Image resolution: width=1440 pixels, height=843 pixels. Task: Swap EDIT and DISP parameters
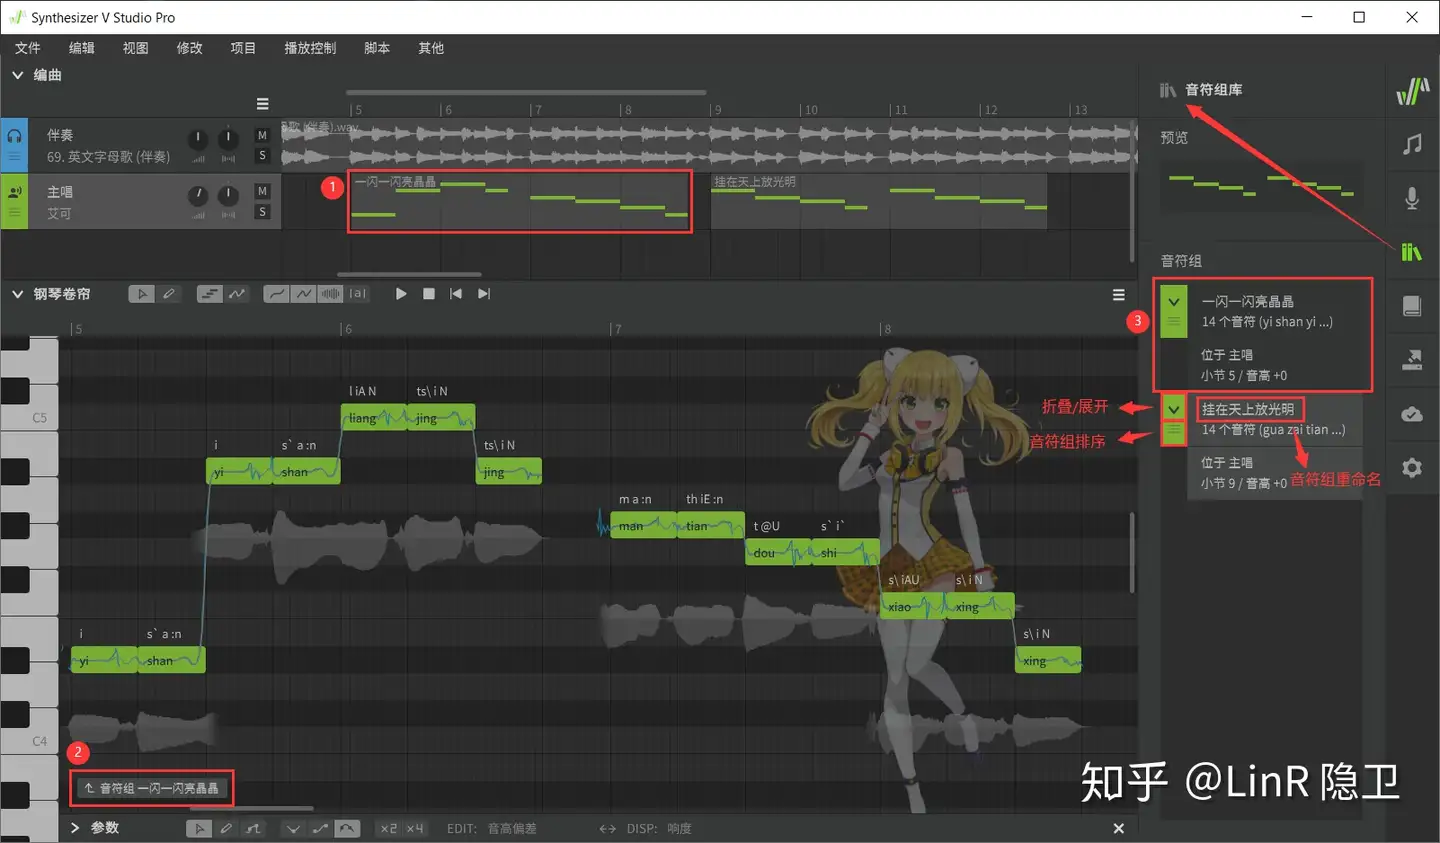coord(607,828)
